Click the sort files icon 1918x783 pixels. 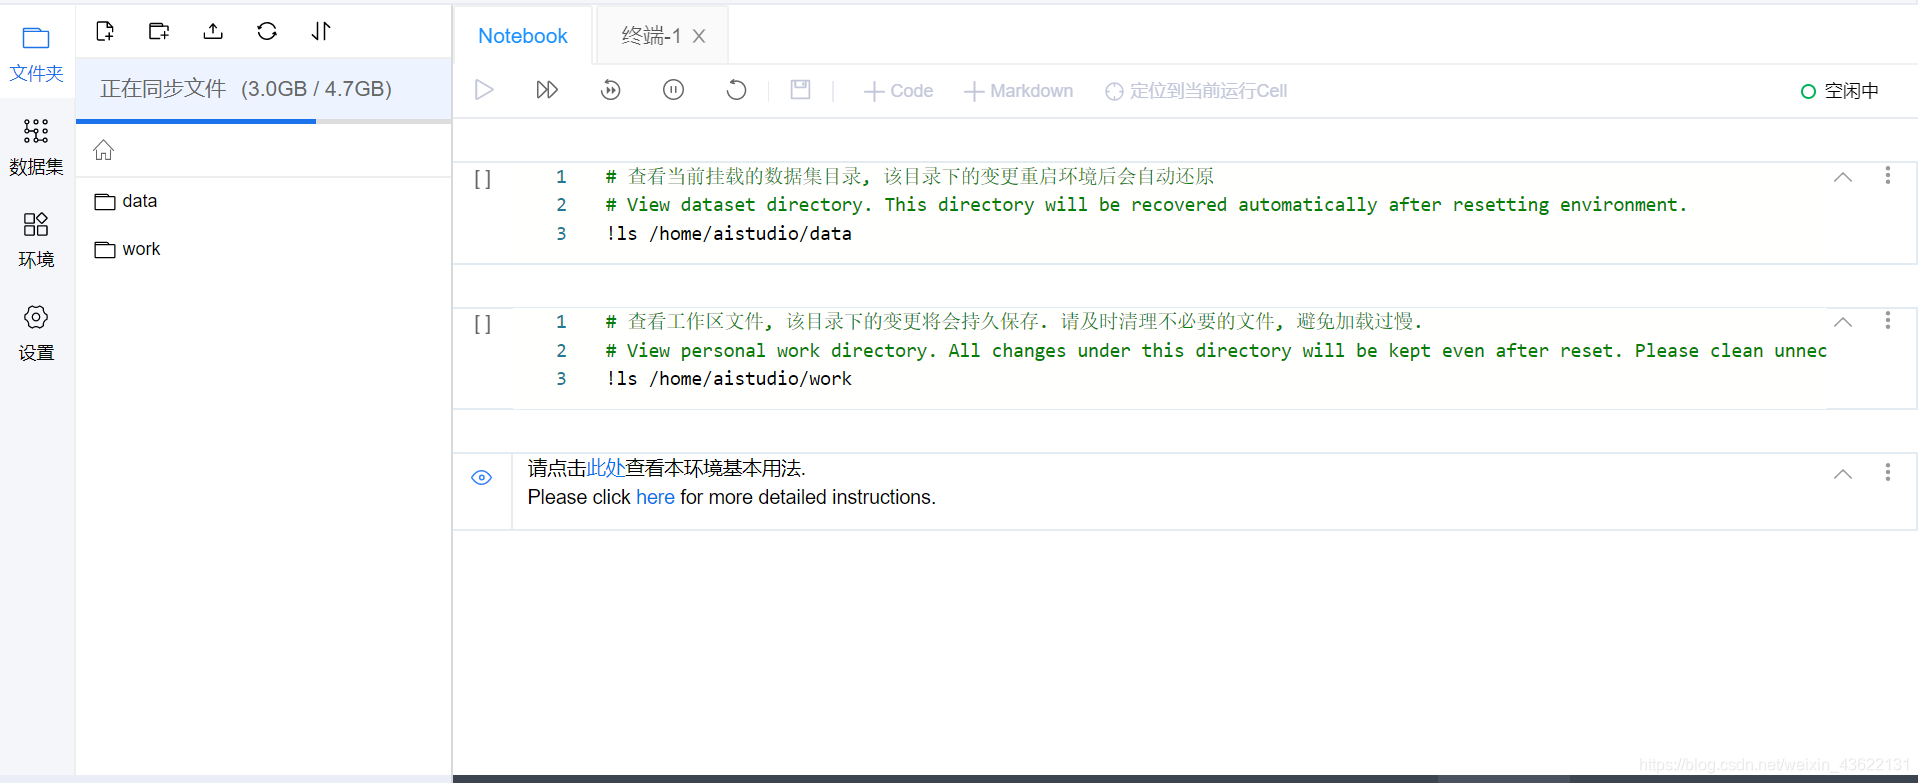pyautogui.click(x=321, y=31)
